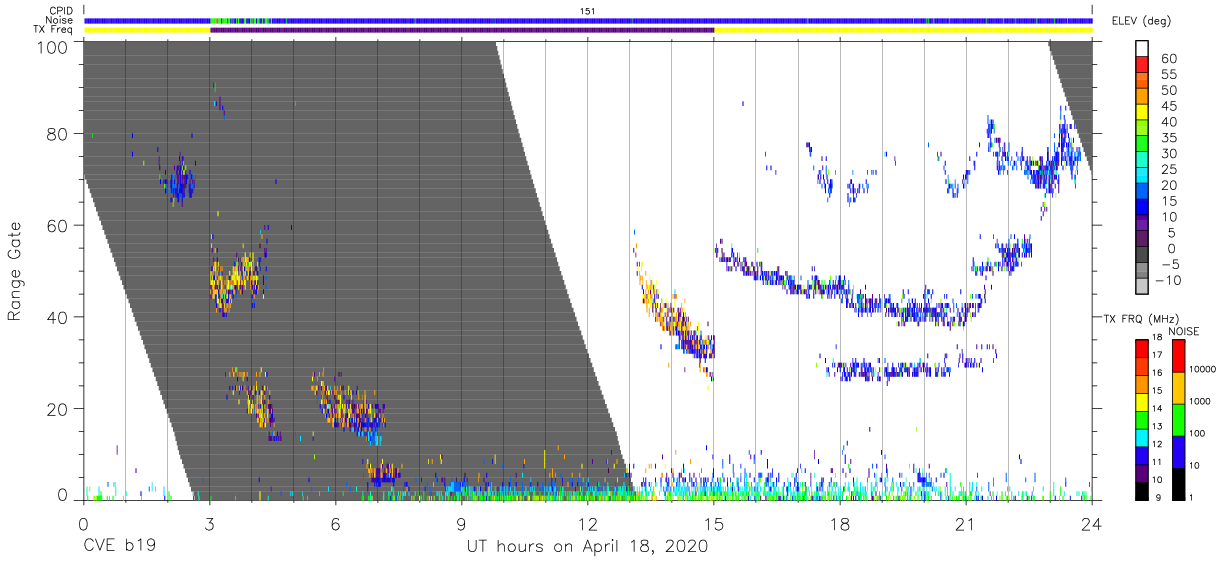Pick the green 100–1000 NOISE colorbar segment

[x=1178, y=420]
